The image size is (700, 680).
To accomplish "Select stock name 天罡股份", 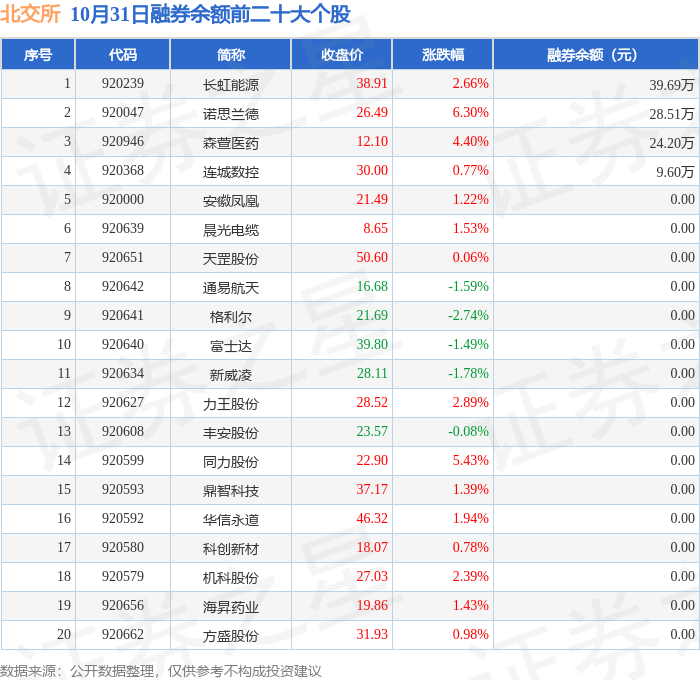I will [231, 259].
